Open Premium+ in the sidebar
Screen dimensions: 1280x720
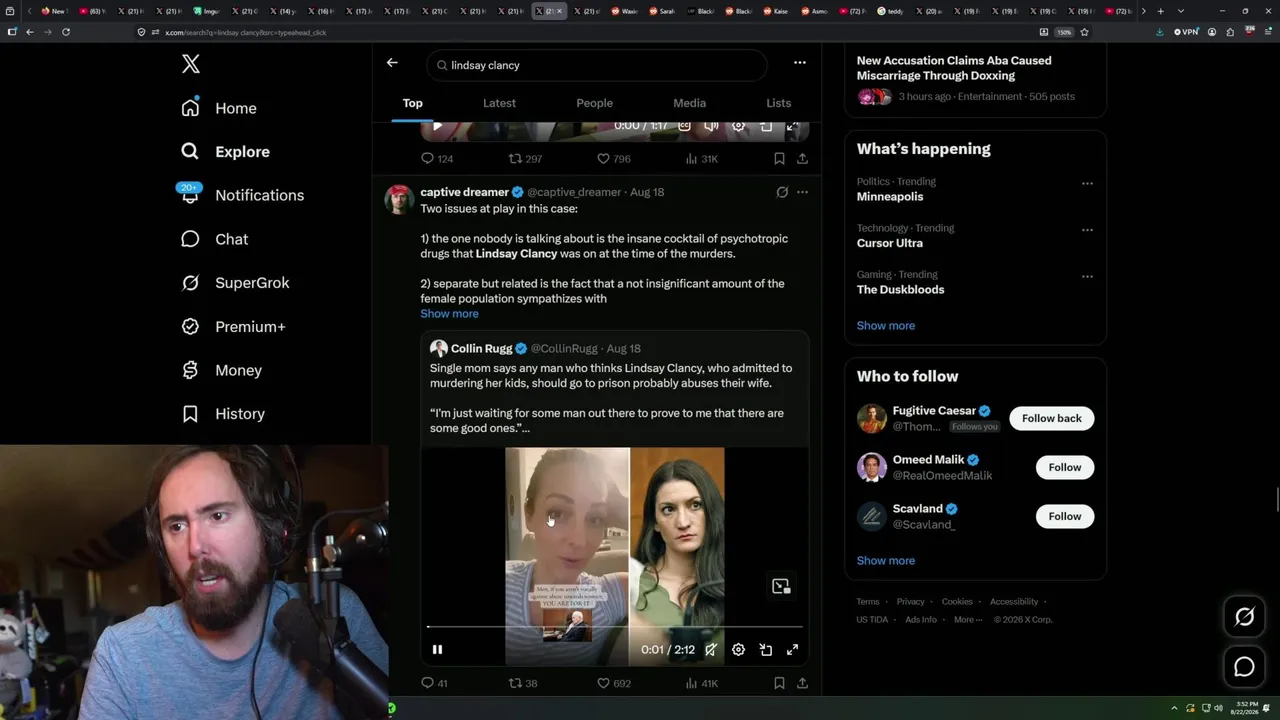coord(233,326)
